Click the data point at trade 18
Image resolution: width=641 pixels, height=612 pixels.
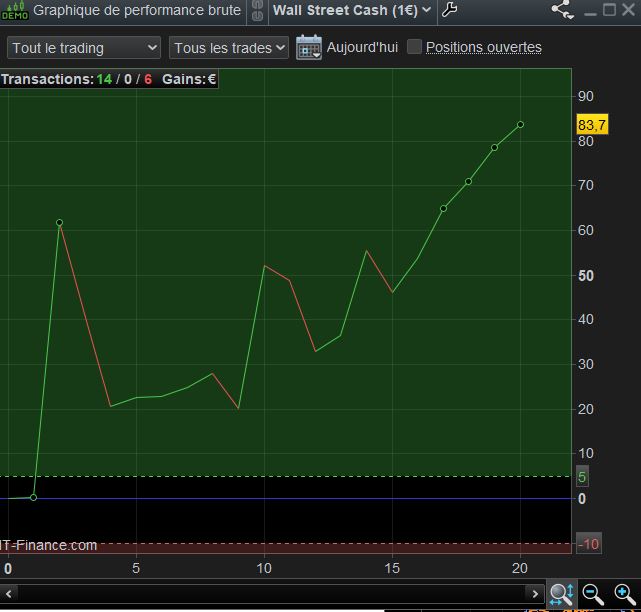pyautogui.click(x=468, y=182)
